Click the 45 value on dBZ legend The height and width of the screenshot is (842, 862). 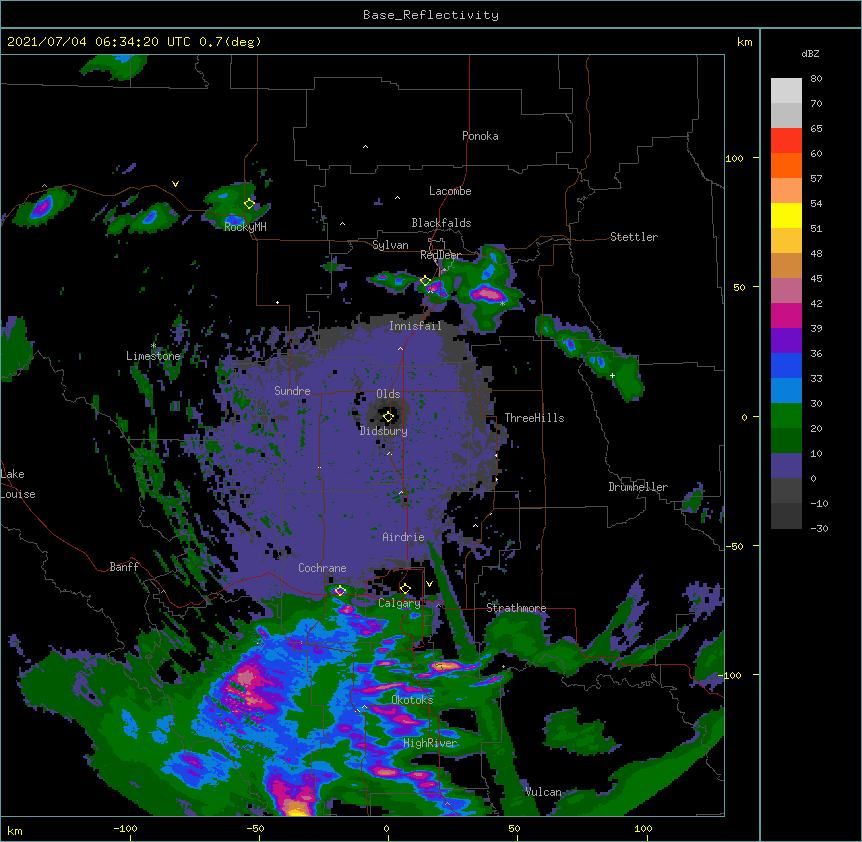tap(816, 279)
